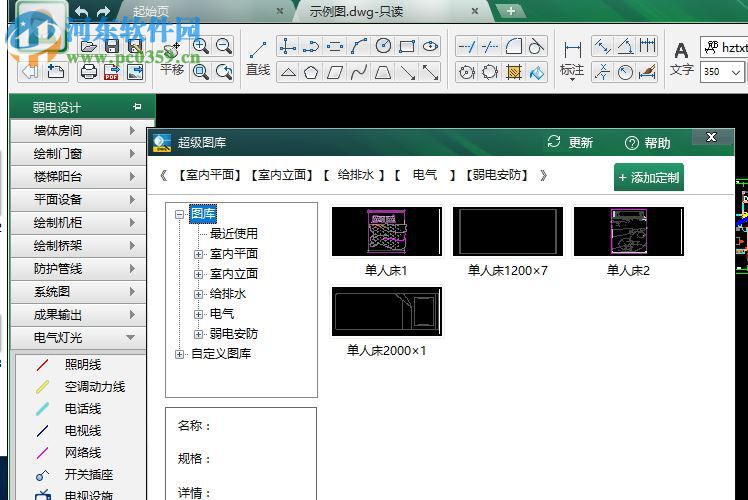Click the save floppy disk icon
Viewport: 748px width, 500px height.
click(112, 47)
